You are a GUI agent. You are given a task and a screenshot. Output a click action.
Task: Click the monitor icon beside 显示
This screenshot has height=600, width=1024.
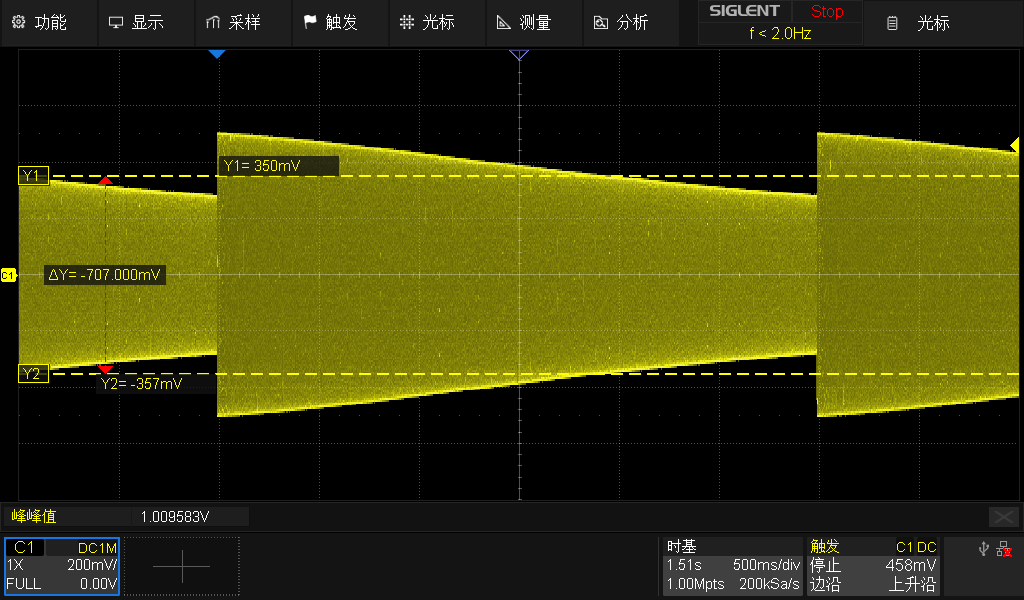click(x=116, y=23)
